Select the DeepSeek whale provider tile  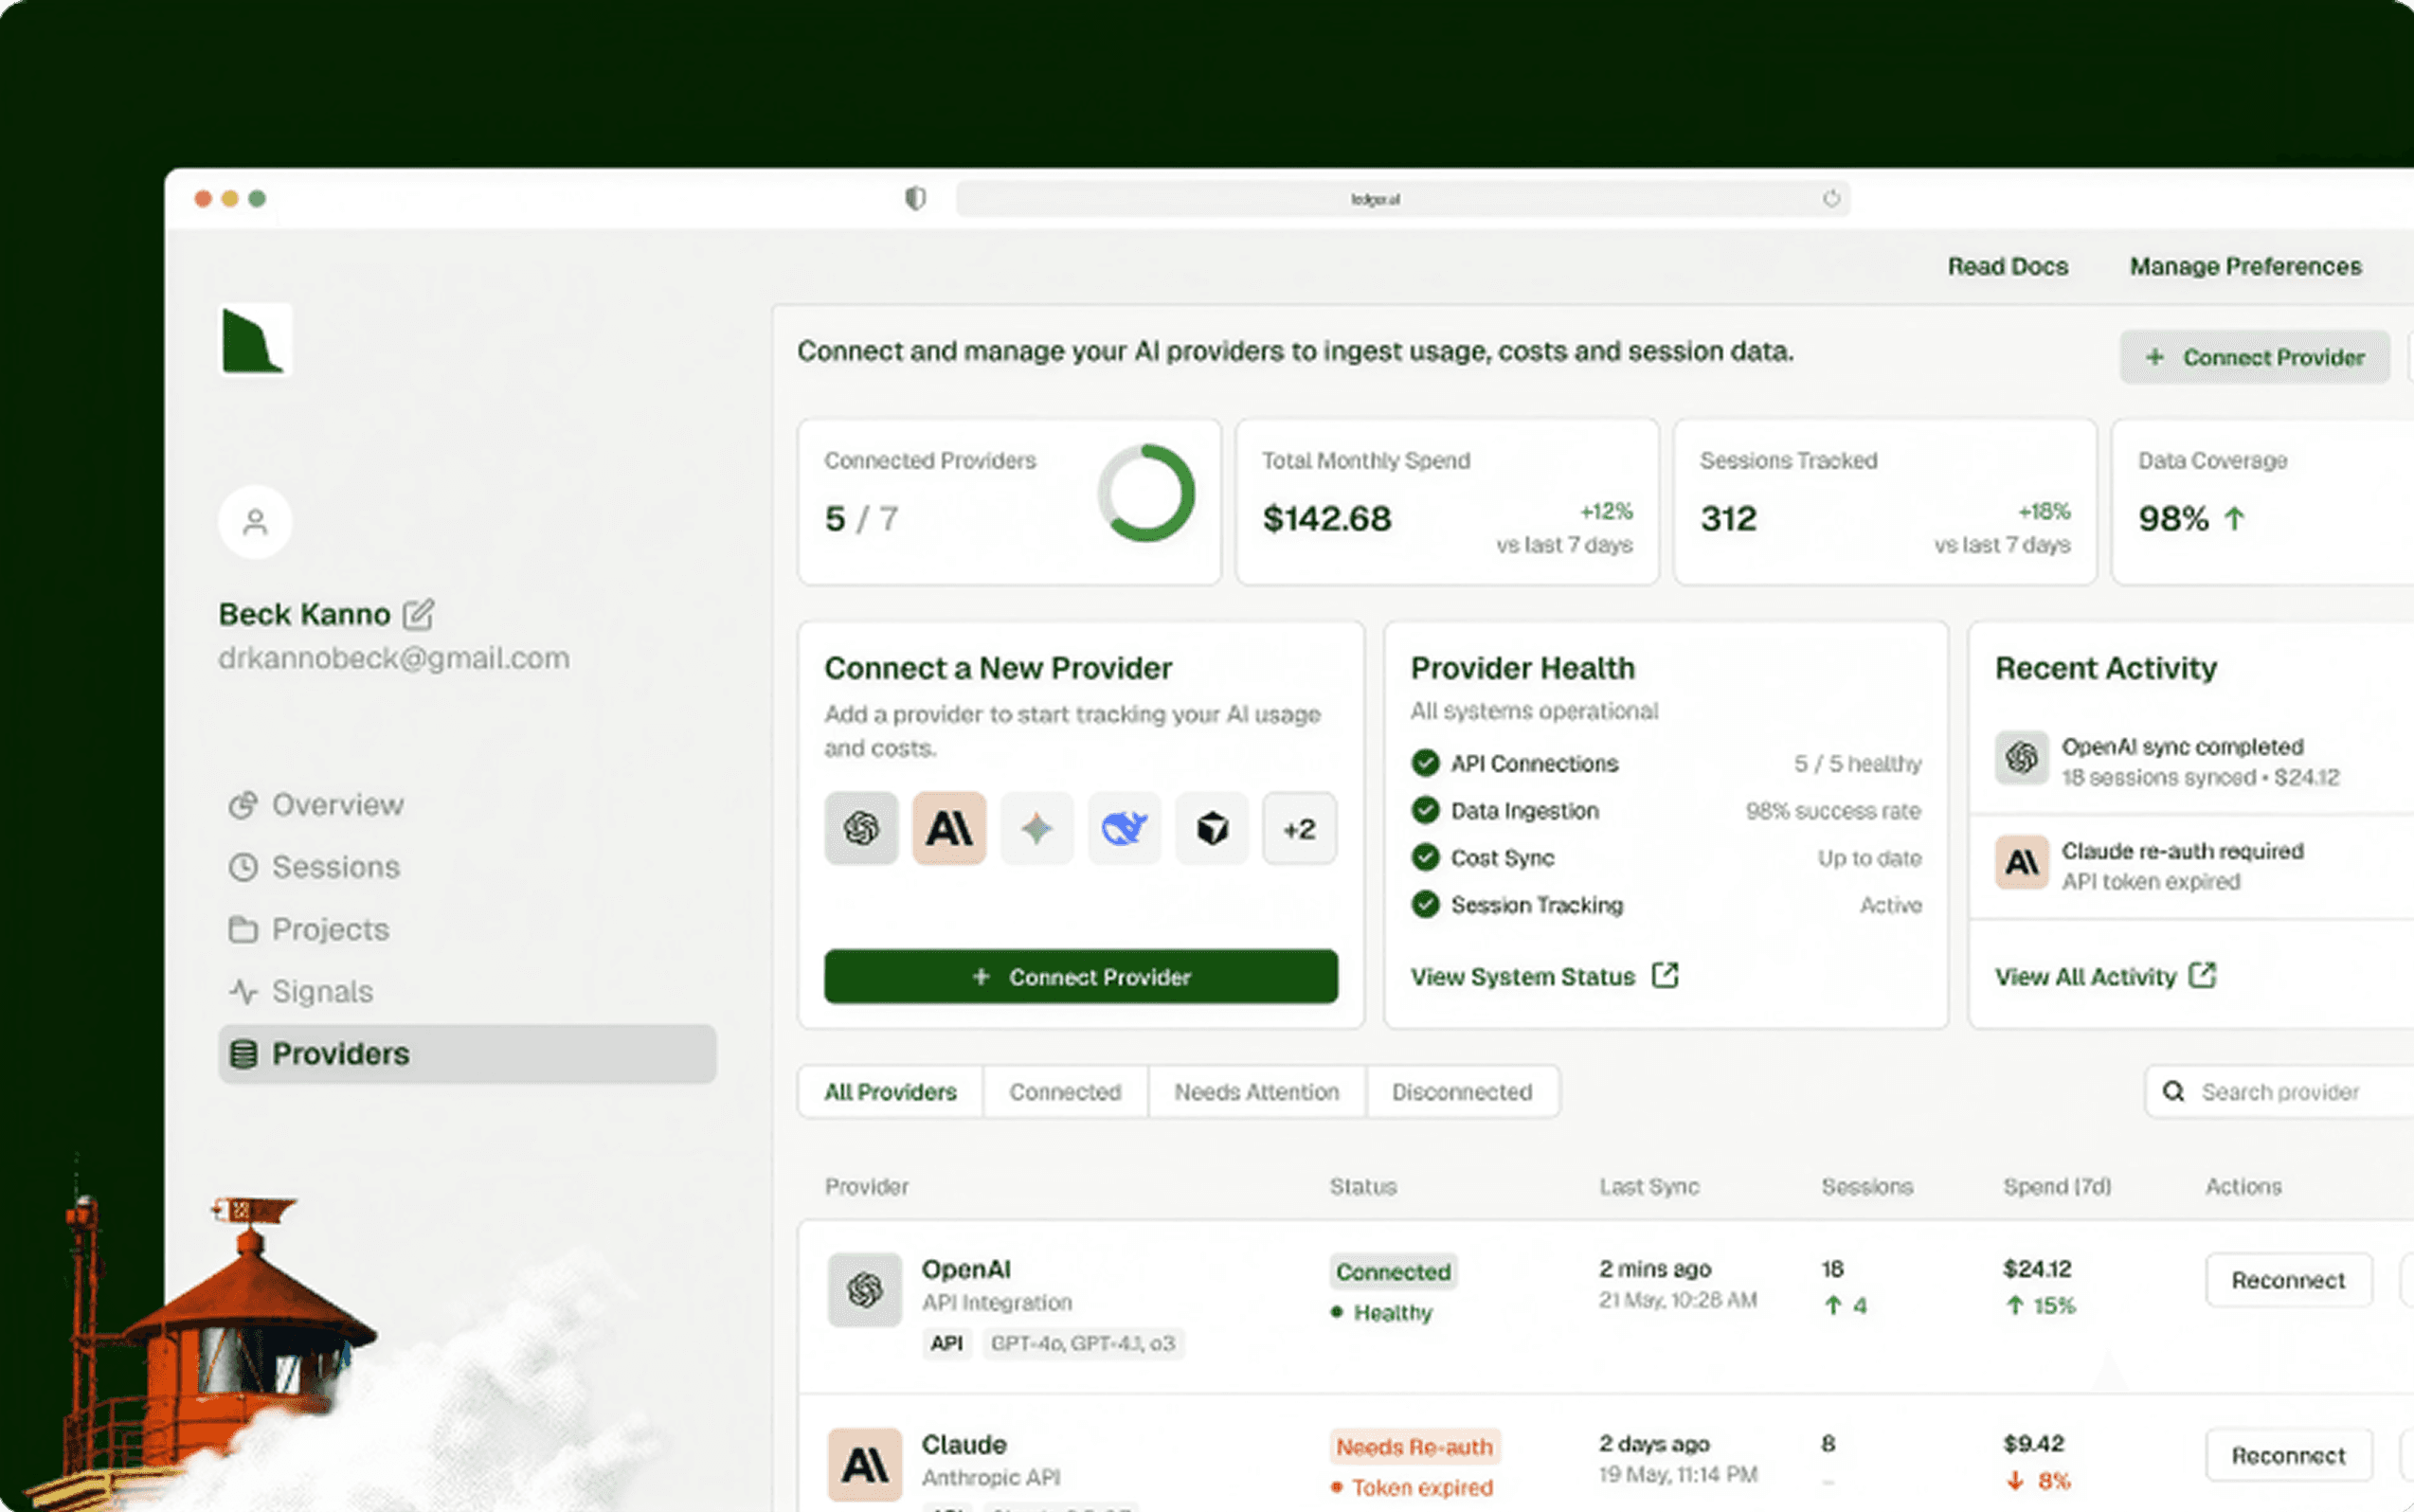pyautogui.click(x=1124, y=828)
